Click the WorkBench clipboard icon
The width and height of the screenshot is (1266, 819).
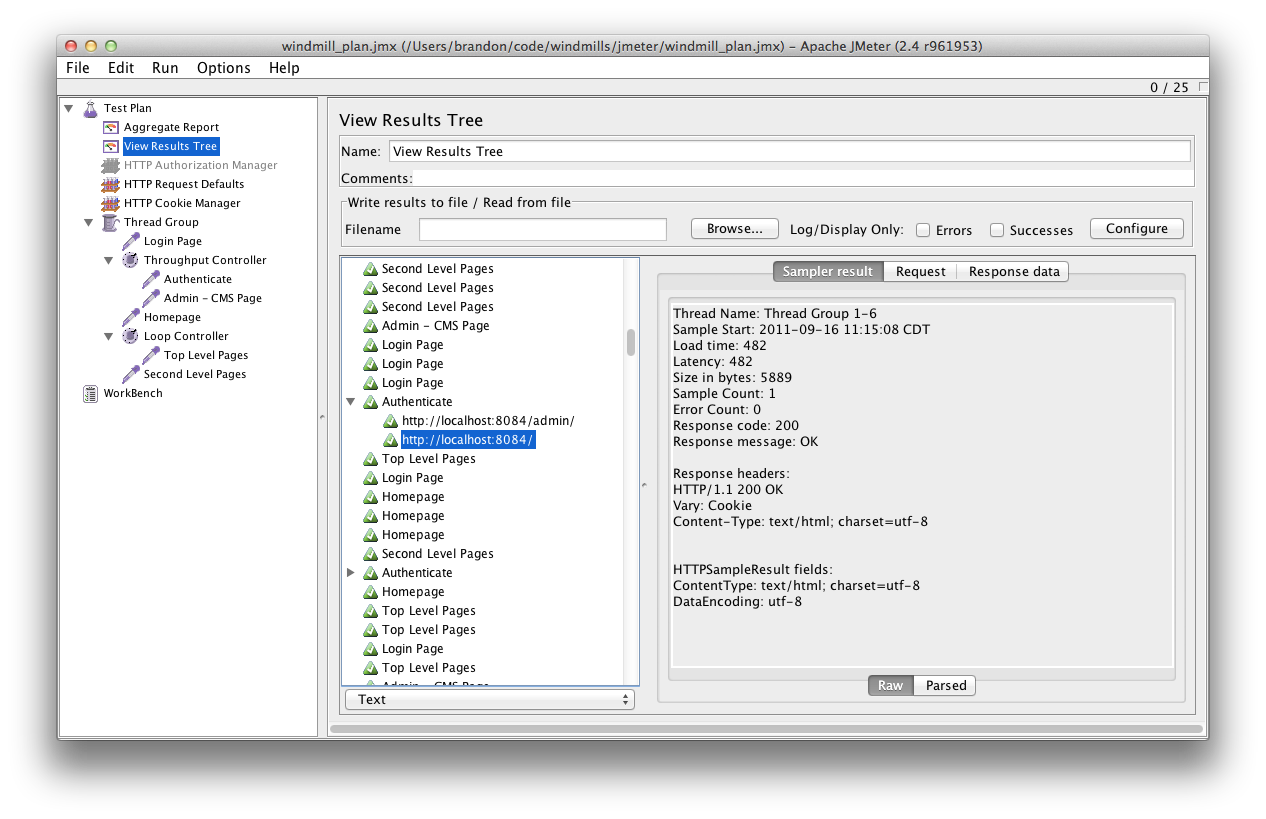coord(91,393)
